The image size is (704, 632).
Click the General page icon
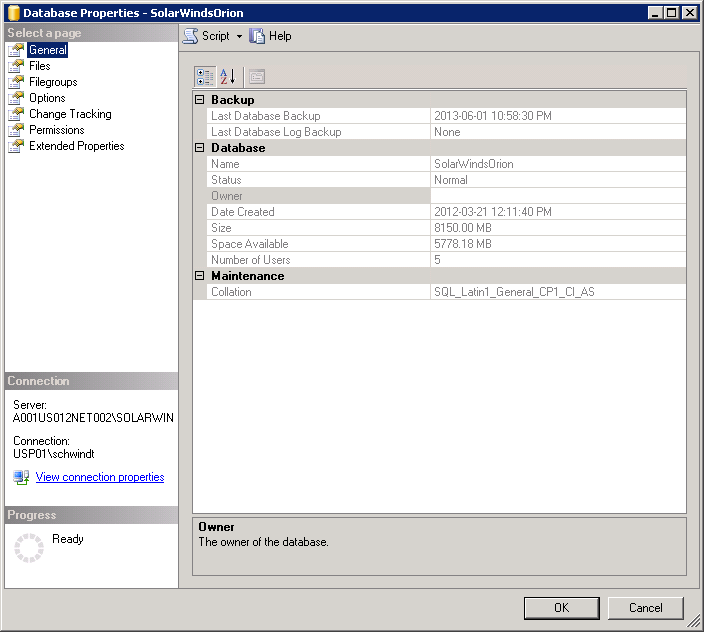16,50
